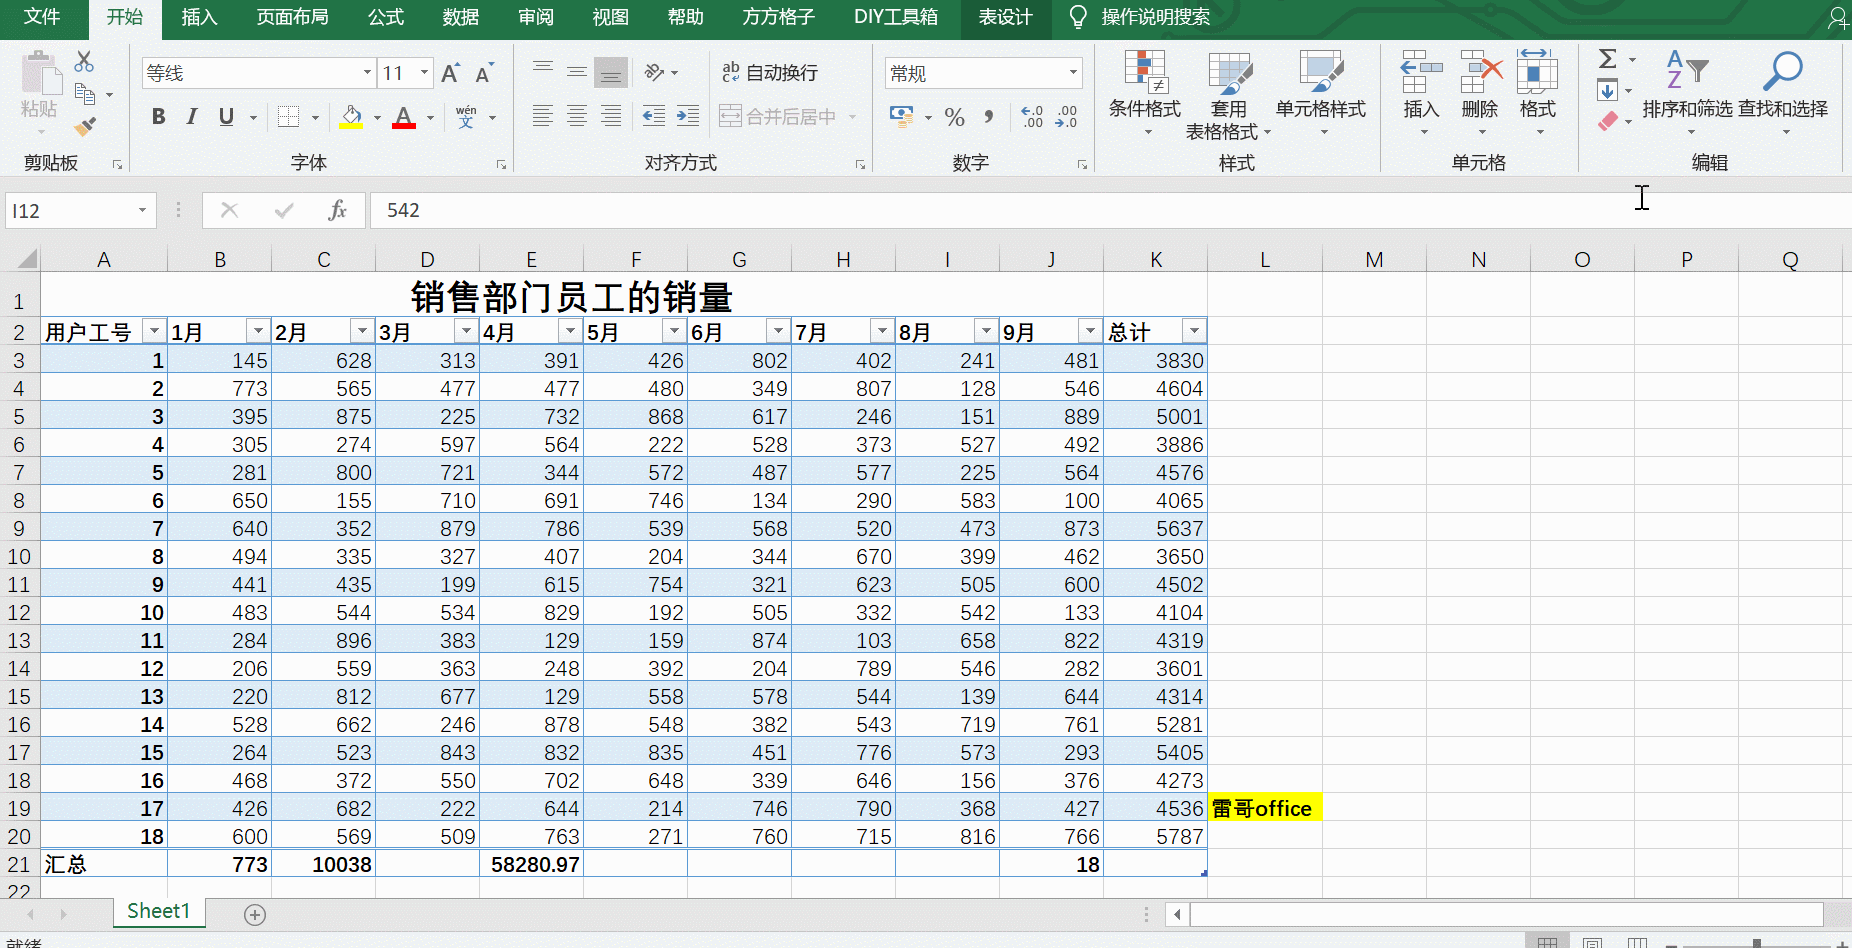Apply the yellow fill color bucket
The image size is (1852, 948).
tap(351, 117)
